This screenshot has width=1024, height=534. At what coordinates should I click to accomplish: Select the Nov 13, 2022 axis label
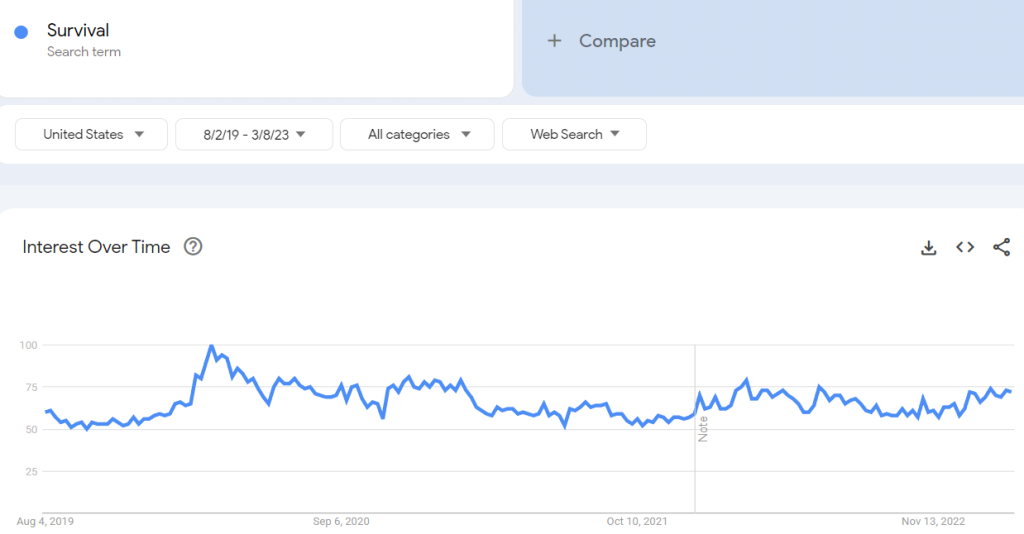[x=932, y=521]
